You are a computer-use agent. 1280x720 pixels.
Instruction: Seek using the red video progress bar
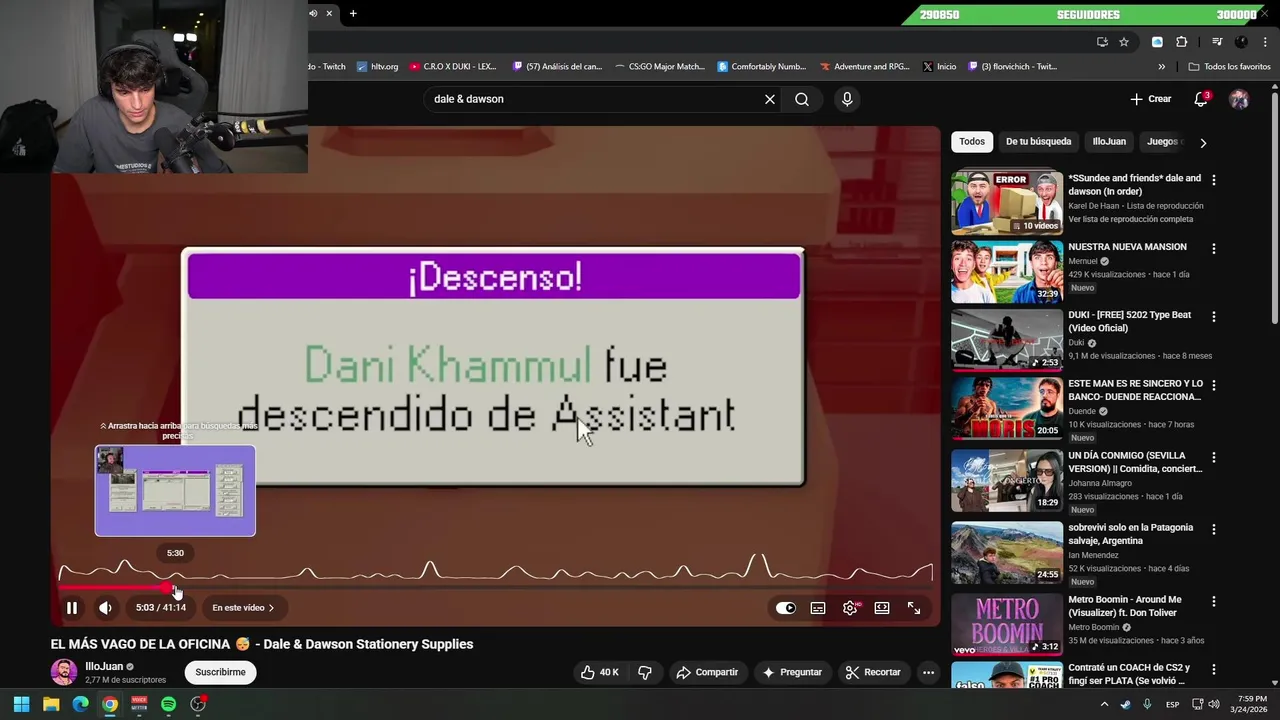tap(496, 589)
